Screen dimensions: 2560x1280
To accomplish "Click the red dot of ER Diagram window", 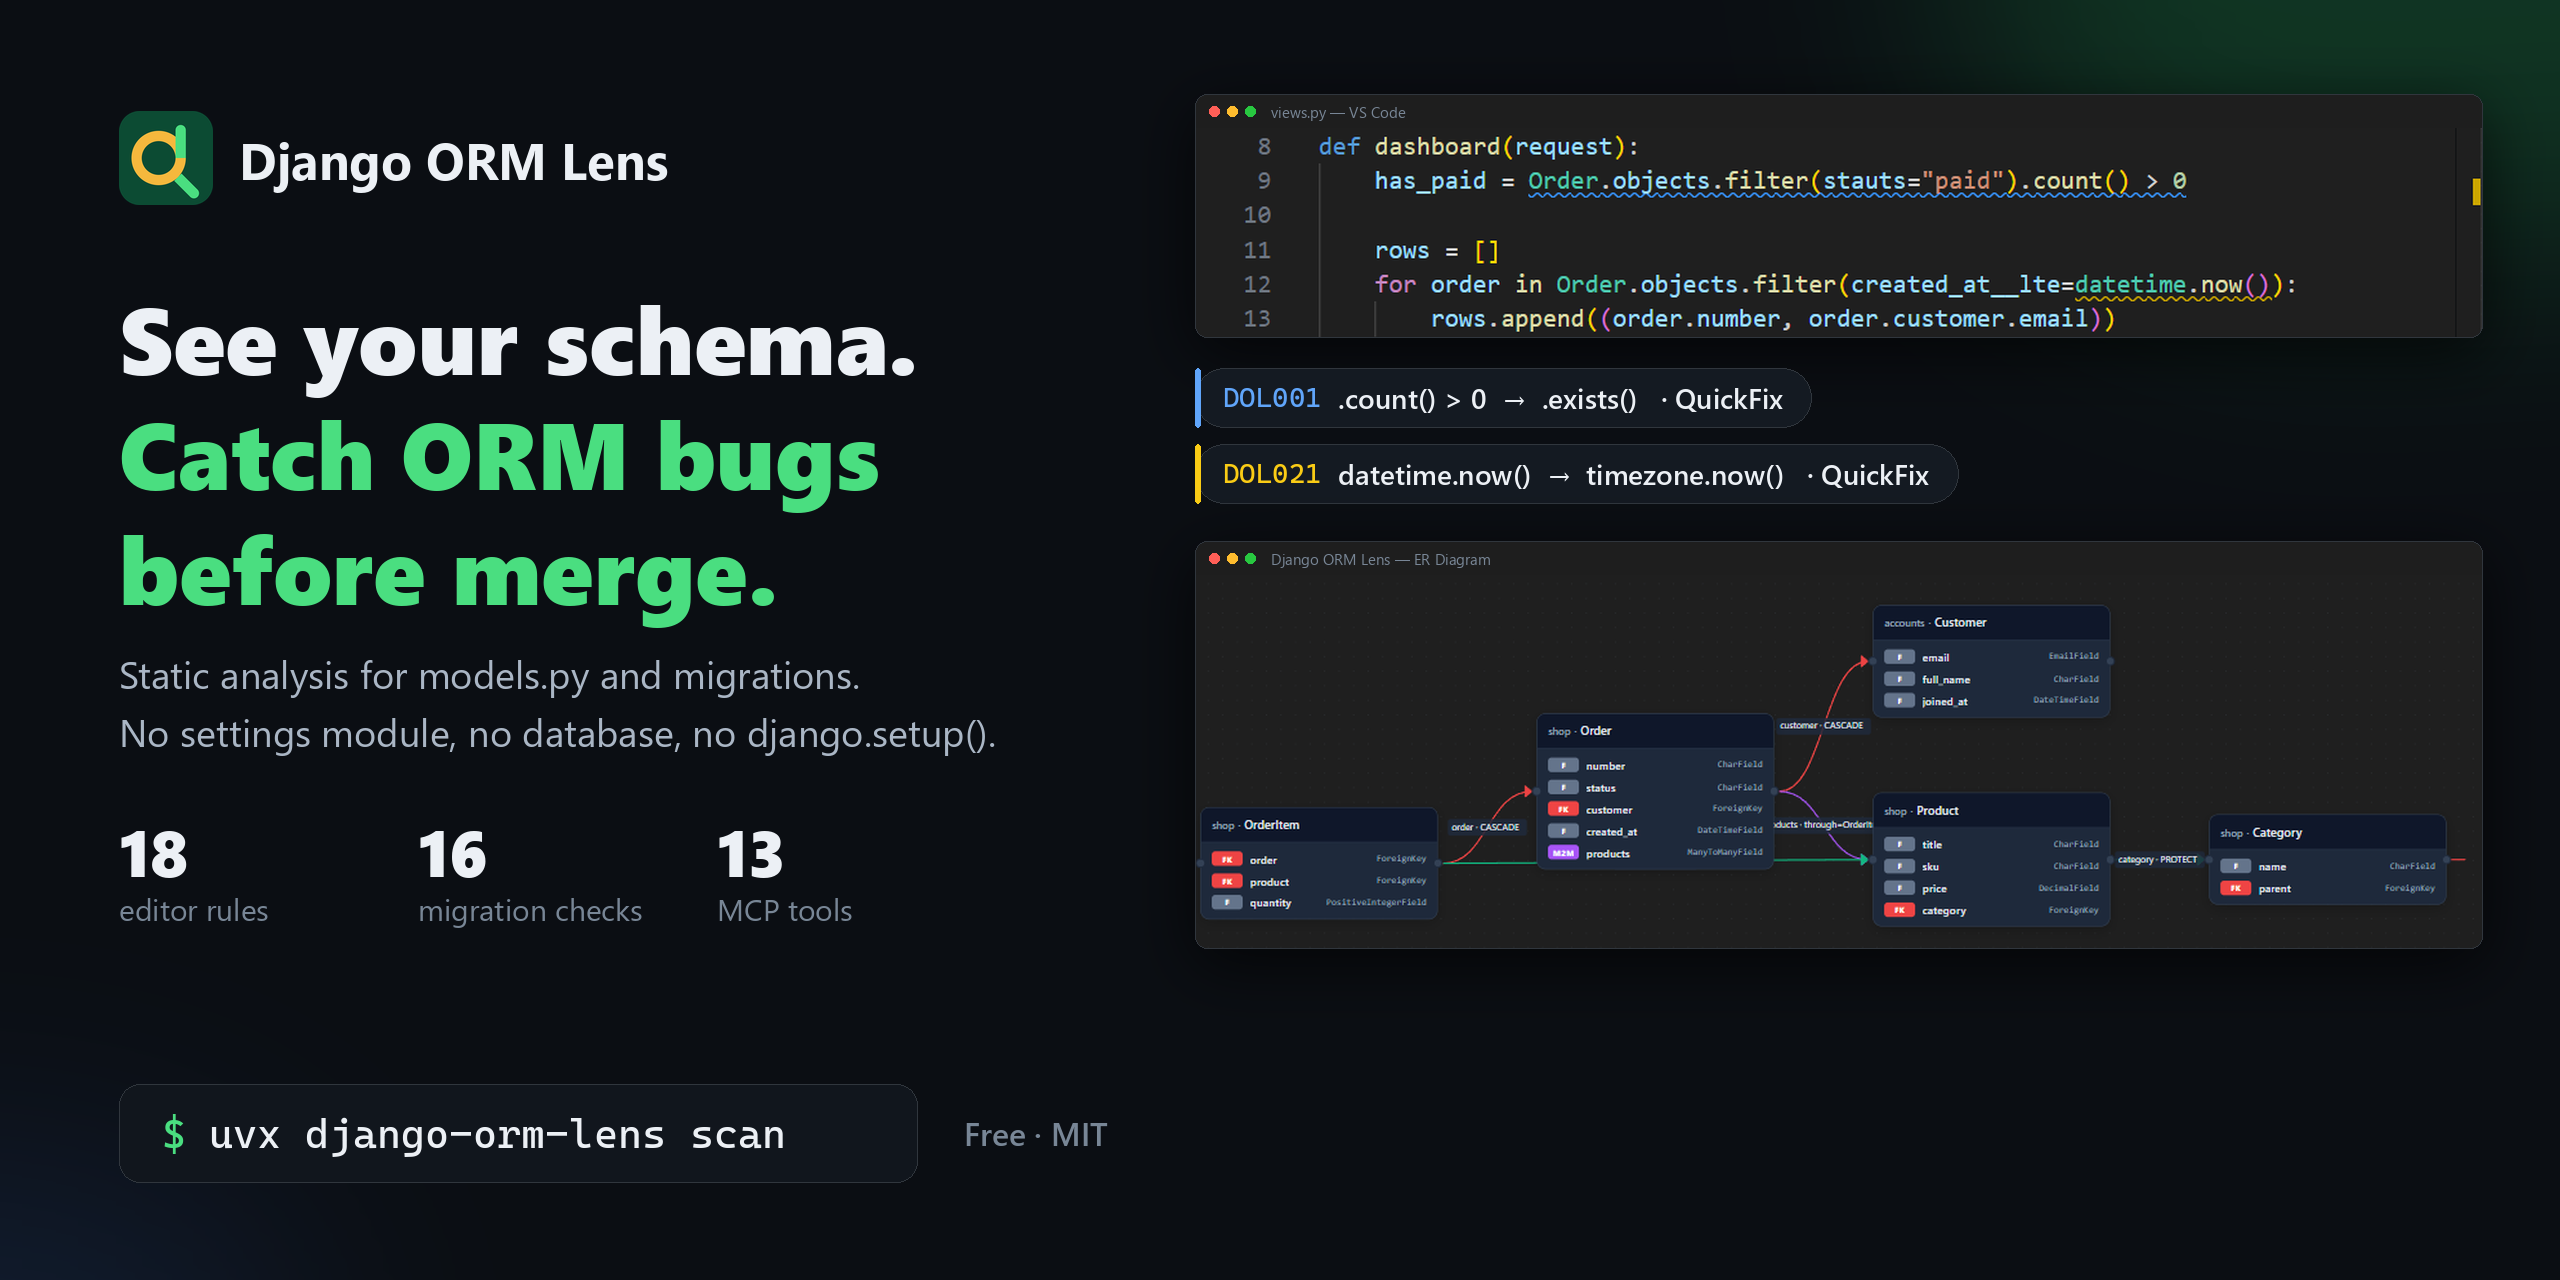I will [1214, 559].
